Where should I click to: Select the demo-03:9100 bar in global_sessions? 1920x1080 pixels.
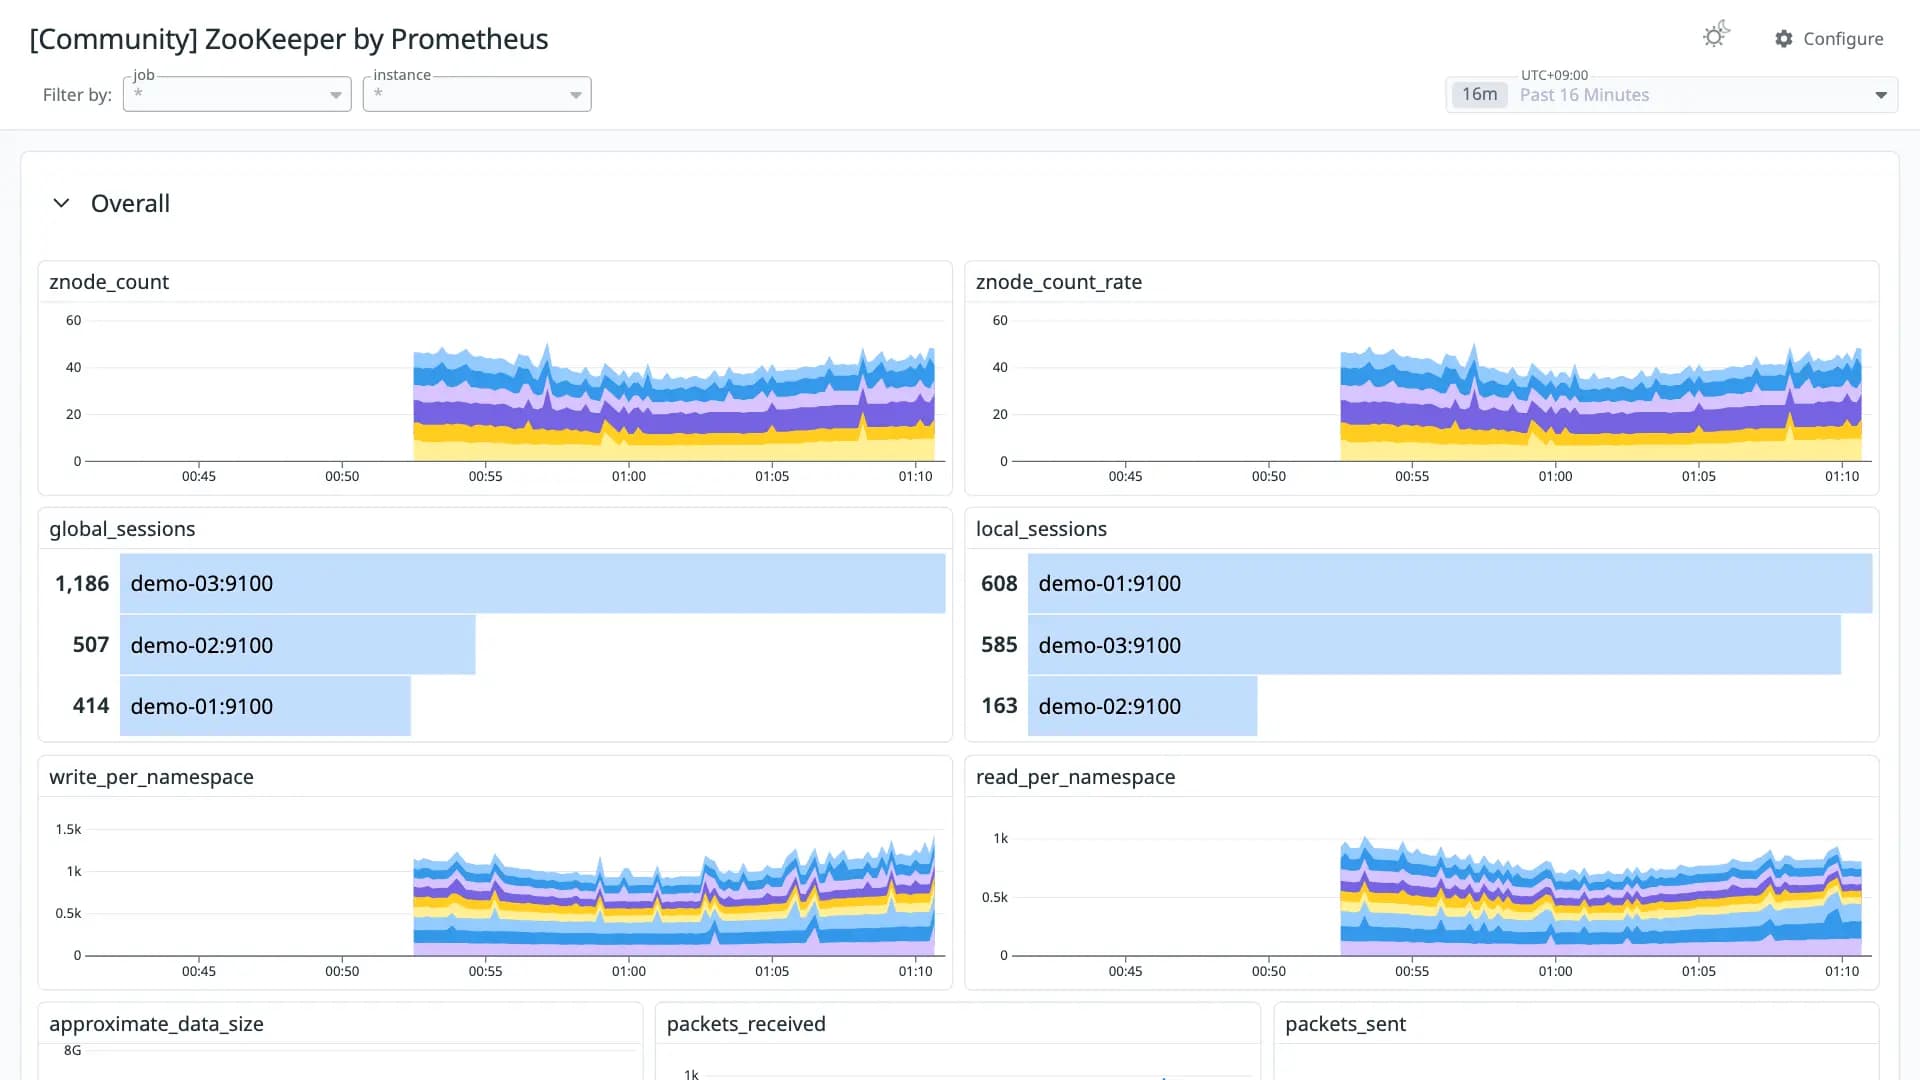point(533,583)
